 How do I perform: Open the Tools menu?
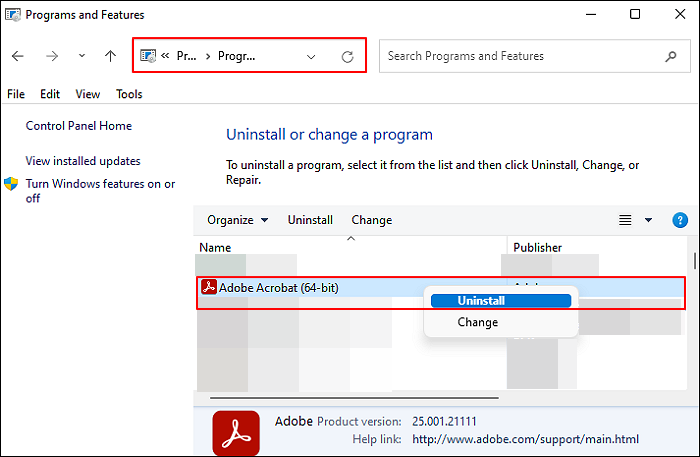129,94
